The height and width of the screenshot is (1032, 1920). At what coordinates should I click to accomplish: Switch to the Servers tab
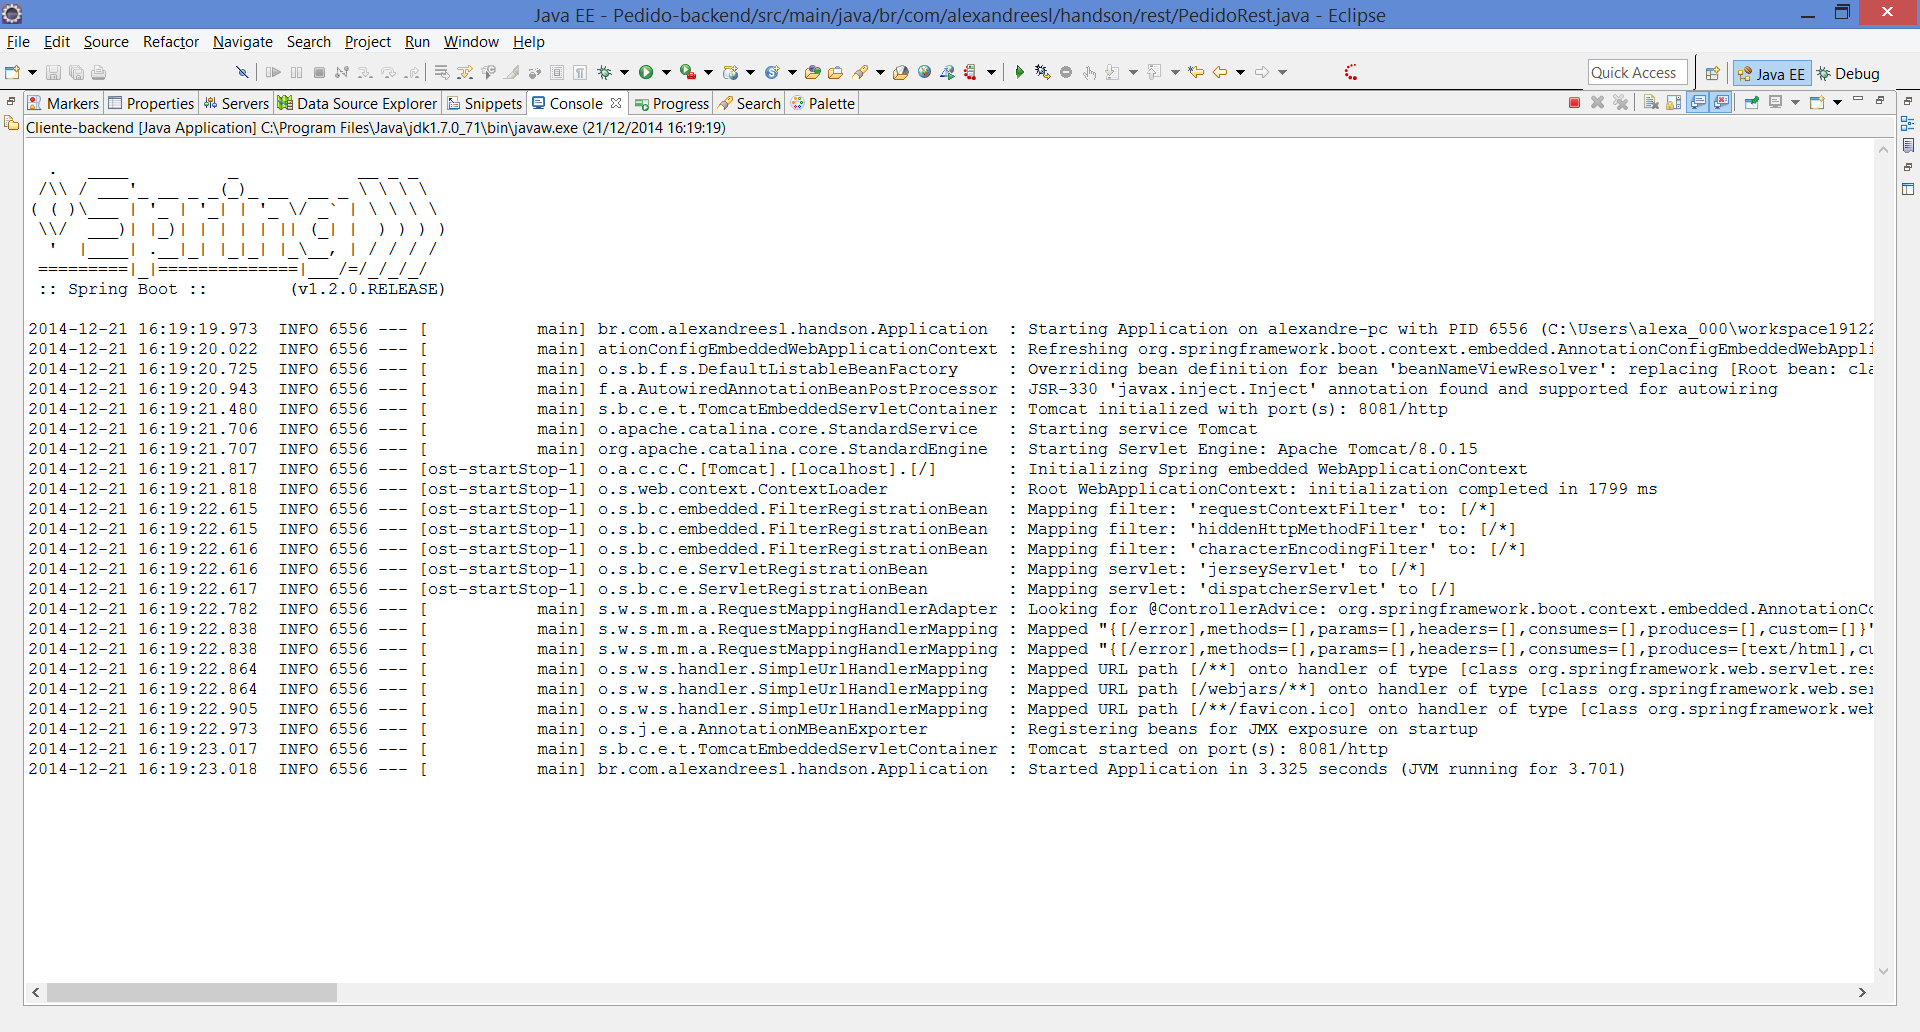(x=236, y=103)
